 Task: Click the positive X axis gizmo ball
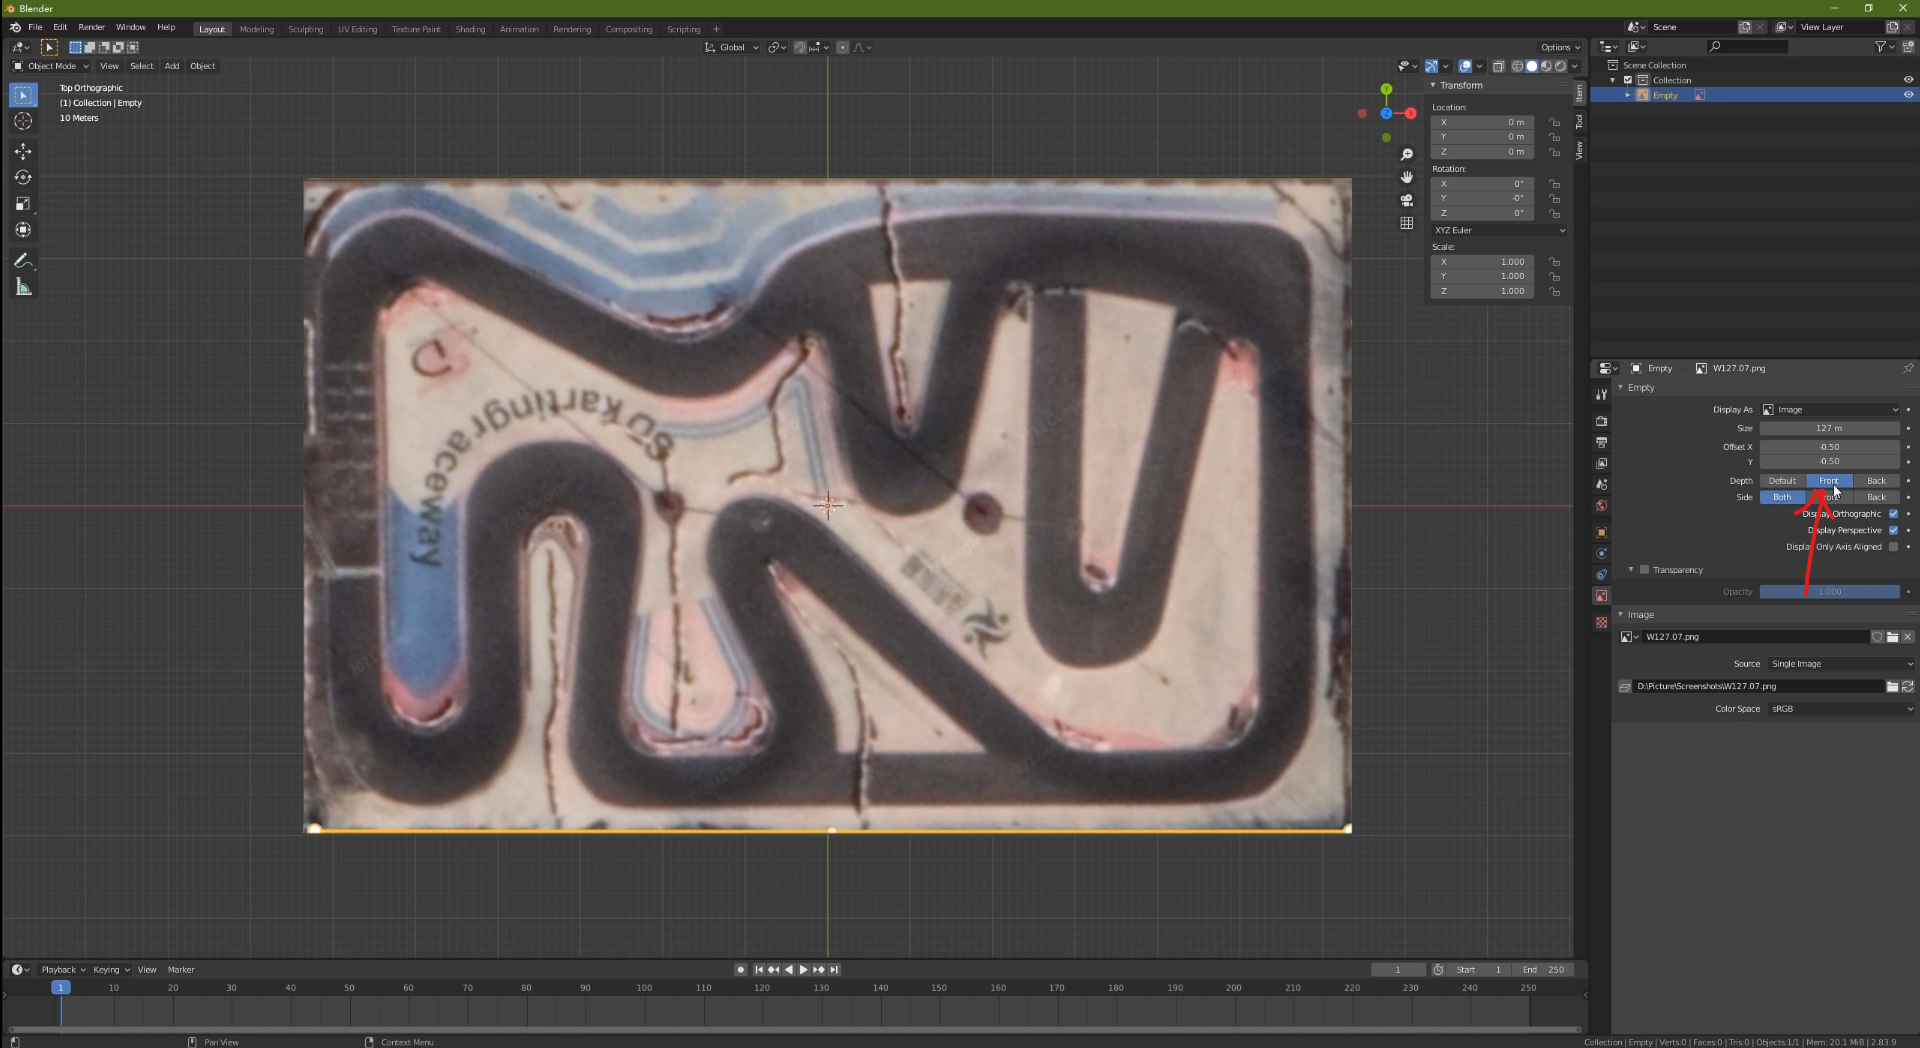(1411, 113)
